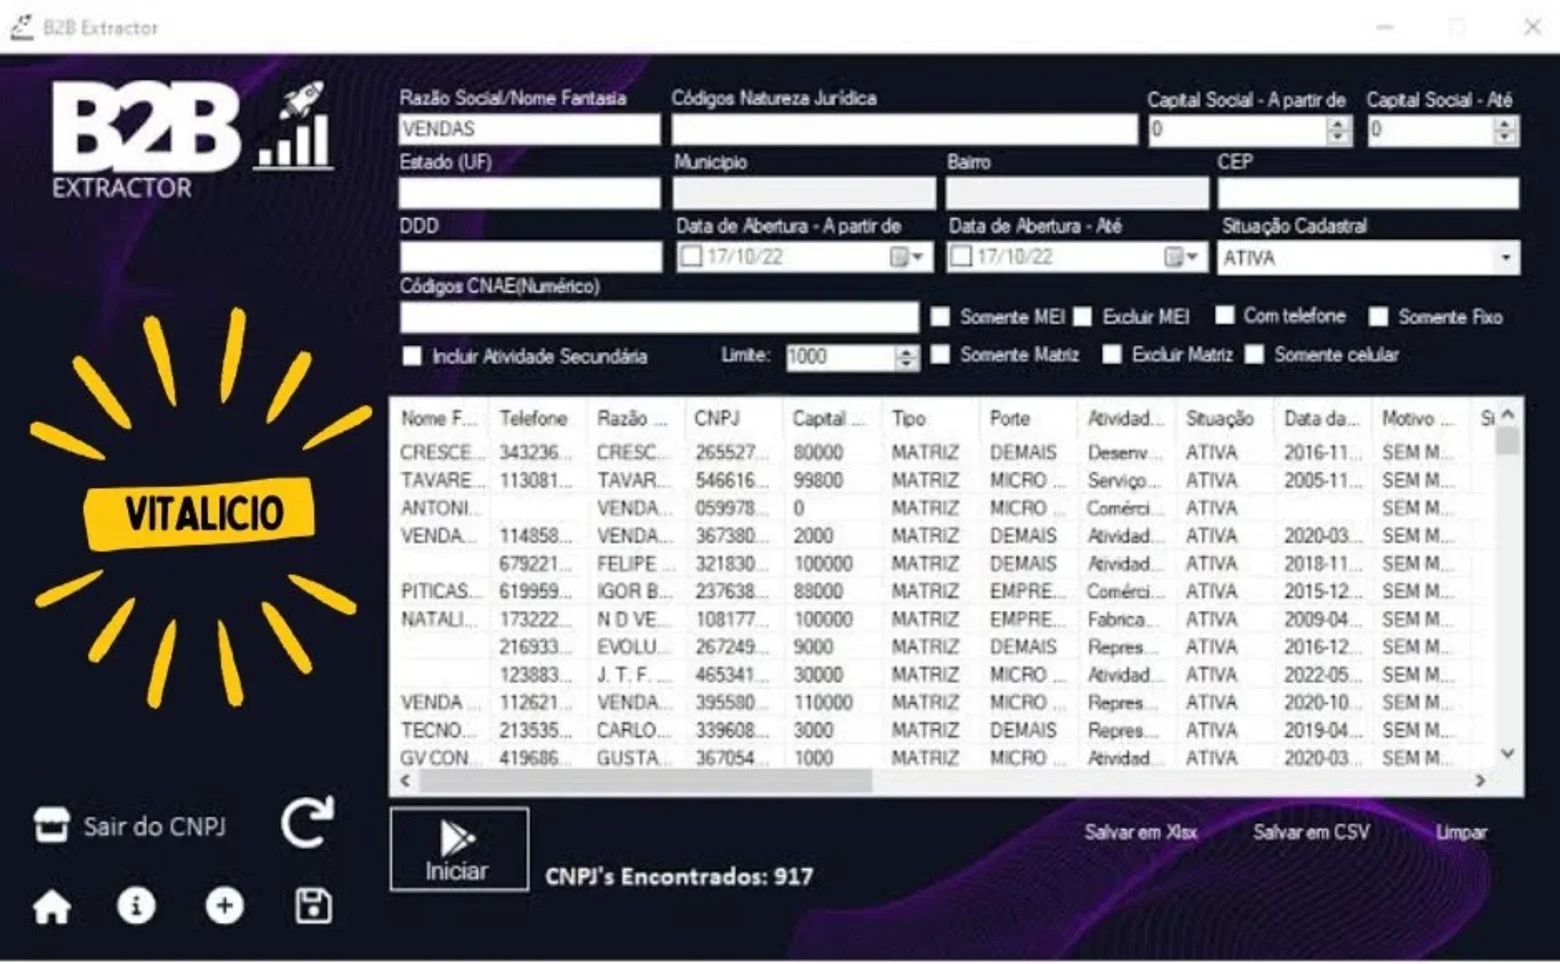Click the table's scroll right arrow
This screenshot has height=964, width=1560.
1480,781
